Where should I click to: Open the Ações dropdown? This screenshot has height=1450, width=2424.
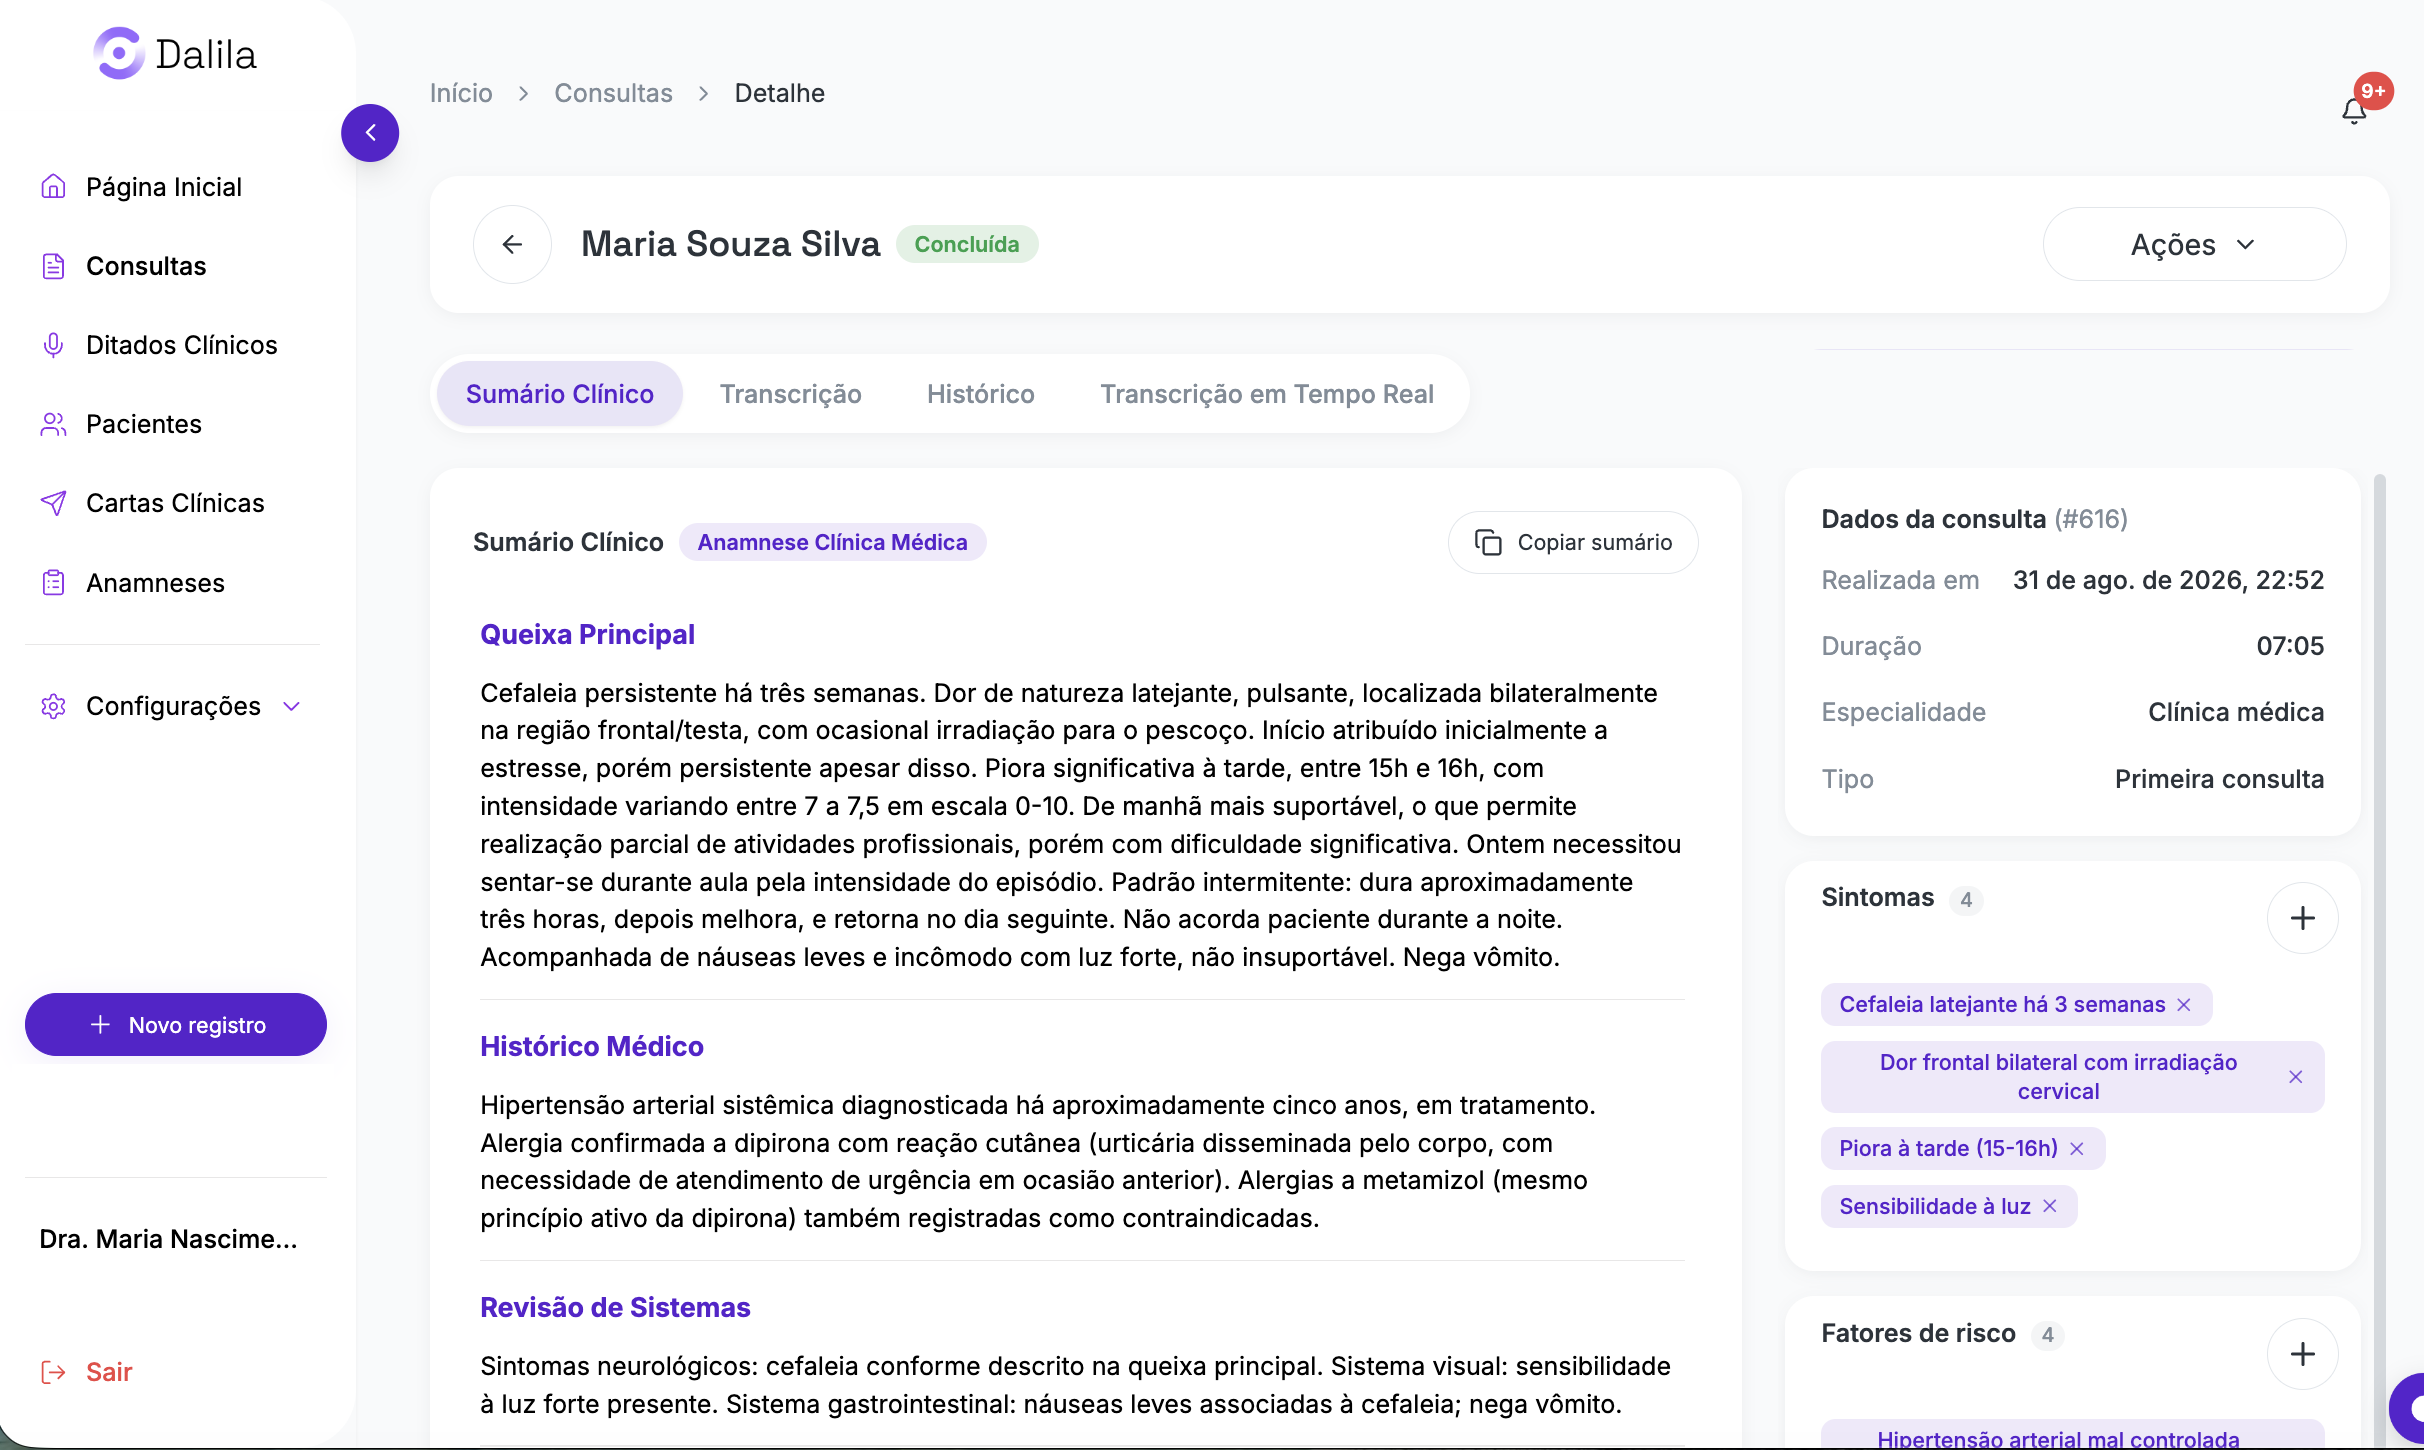pyautogui.click(x=2194, y=244)
